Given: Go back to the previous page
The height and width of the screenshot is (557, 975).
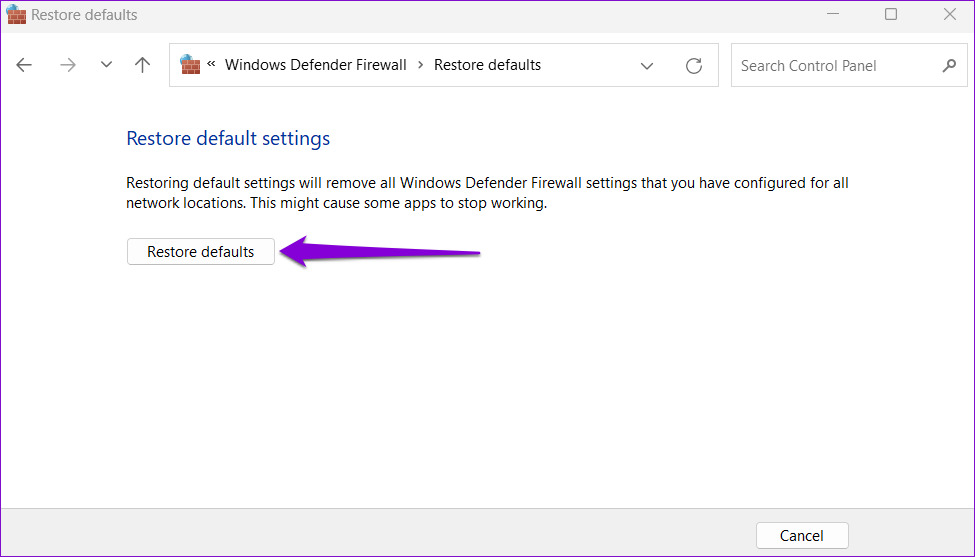Looking at the screenshot, I should 24,65.
